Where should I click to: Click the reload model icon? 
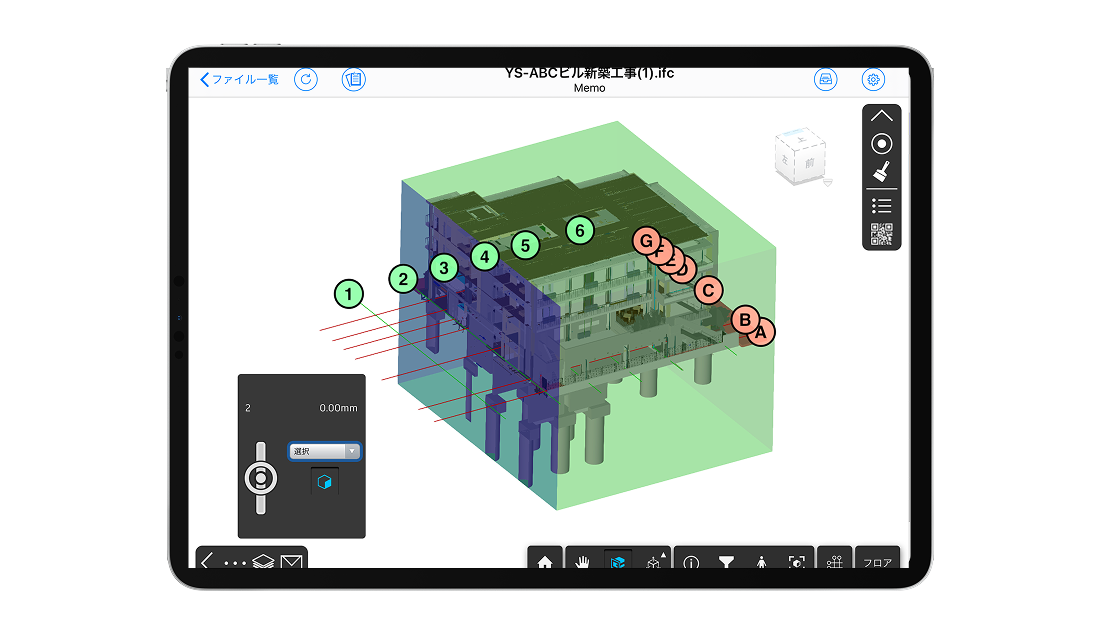coord(305,80)
